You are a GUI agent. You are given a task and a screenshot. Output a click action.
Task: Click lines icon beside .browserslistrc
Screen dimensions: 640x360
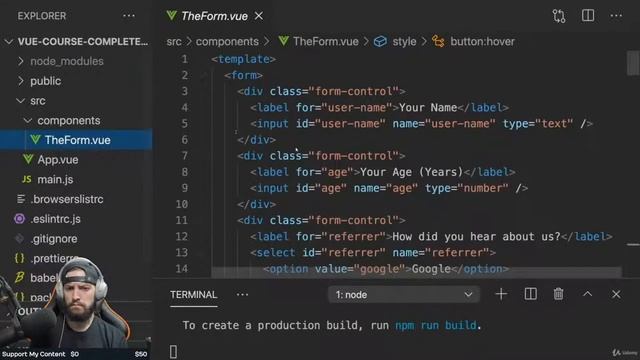point(20,199)
